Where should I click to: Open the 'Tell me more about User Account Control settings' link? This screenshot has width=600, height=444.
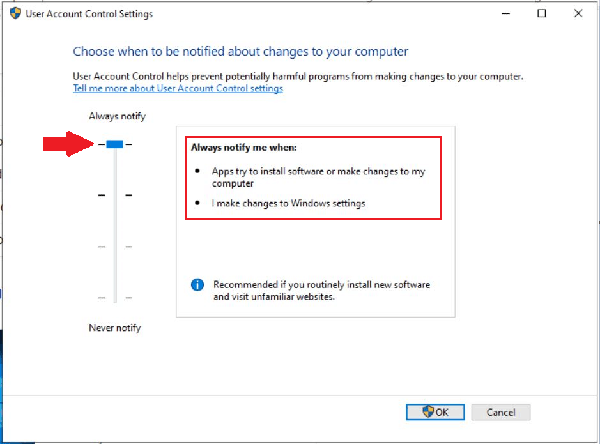(178, 89)
